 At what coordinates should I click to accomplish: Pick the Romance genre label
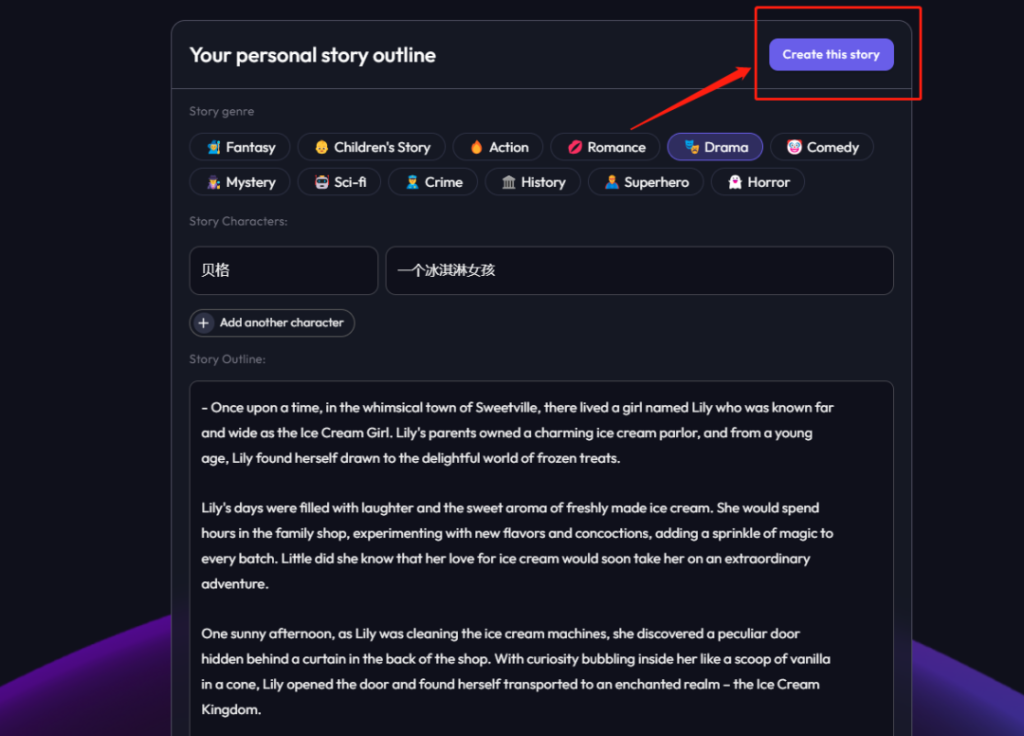[x=616, y=148]
